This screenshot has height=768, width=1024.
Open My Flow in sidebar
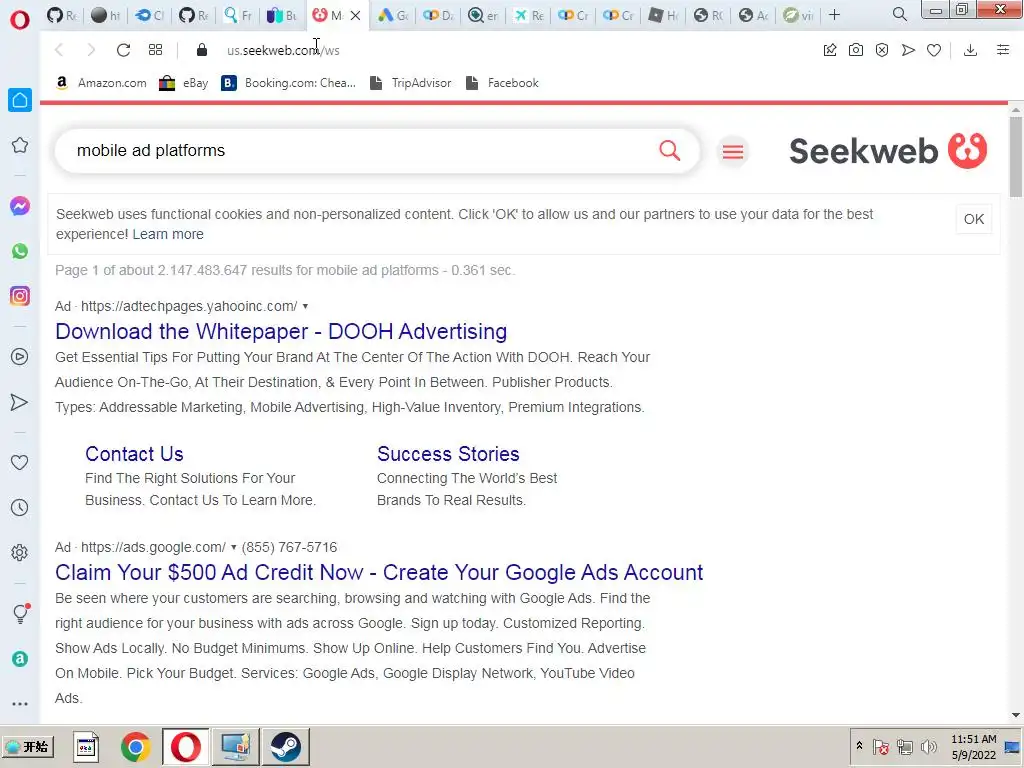(x=20, y=402)
